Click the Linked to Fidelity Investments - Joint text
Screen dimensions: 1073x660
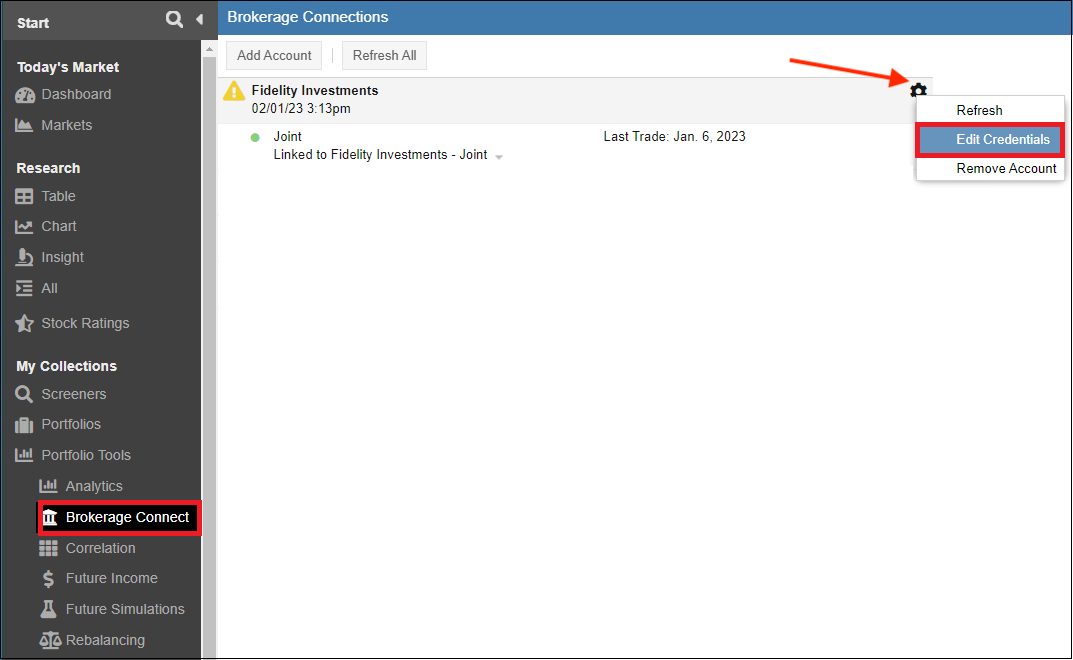coord(380,155)
